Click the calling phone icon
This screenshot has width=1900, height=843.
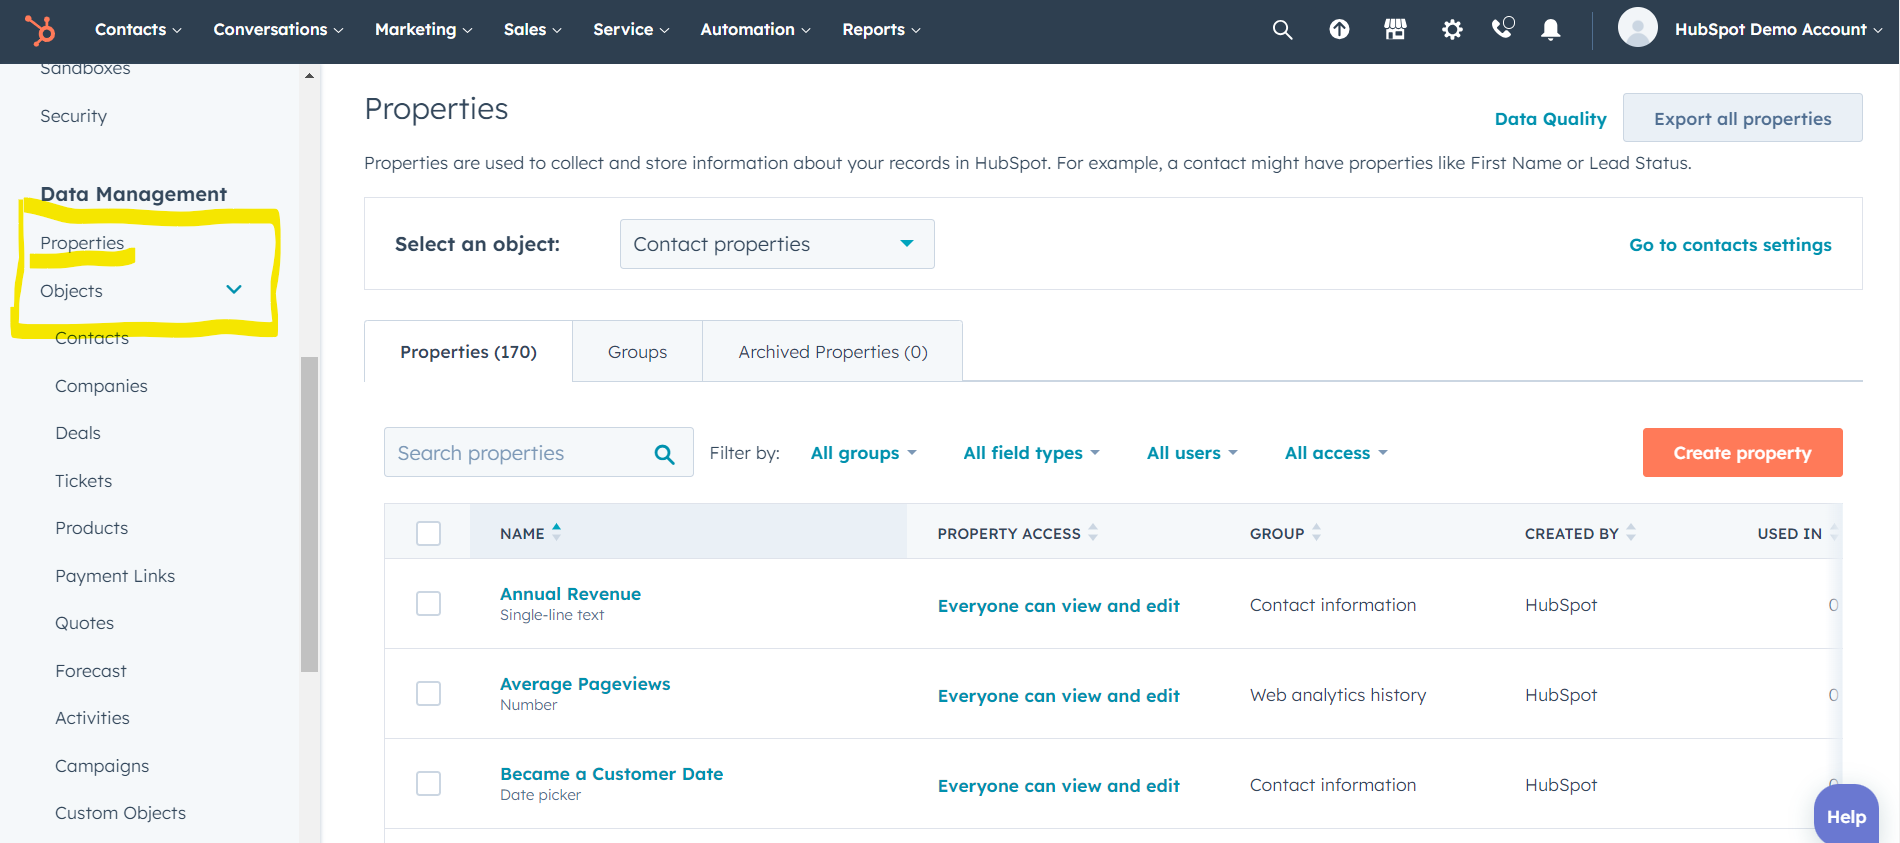[1502, 28]
